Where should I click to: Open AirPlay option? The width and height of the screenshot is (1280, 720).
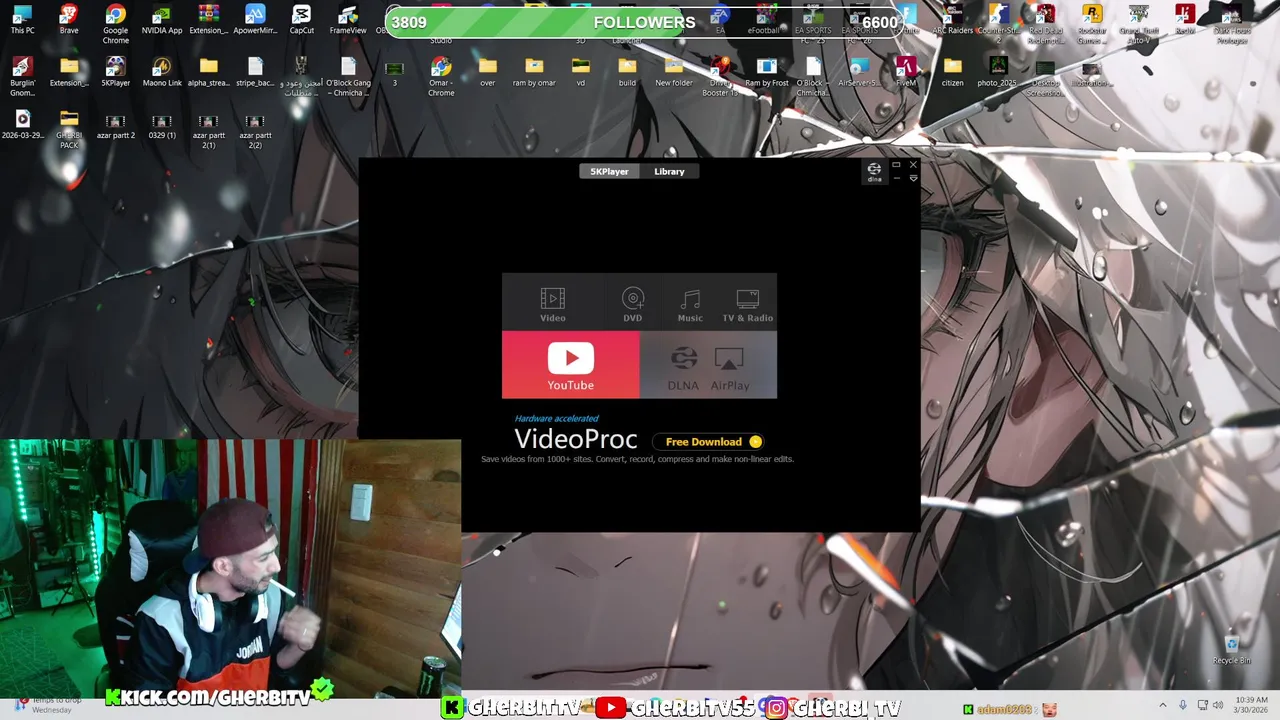click(730, 369)
